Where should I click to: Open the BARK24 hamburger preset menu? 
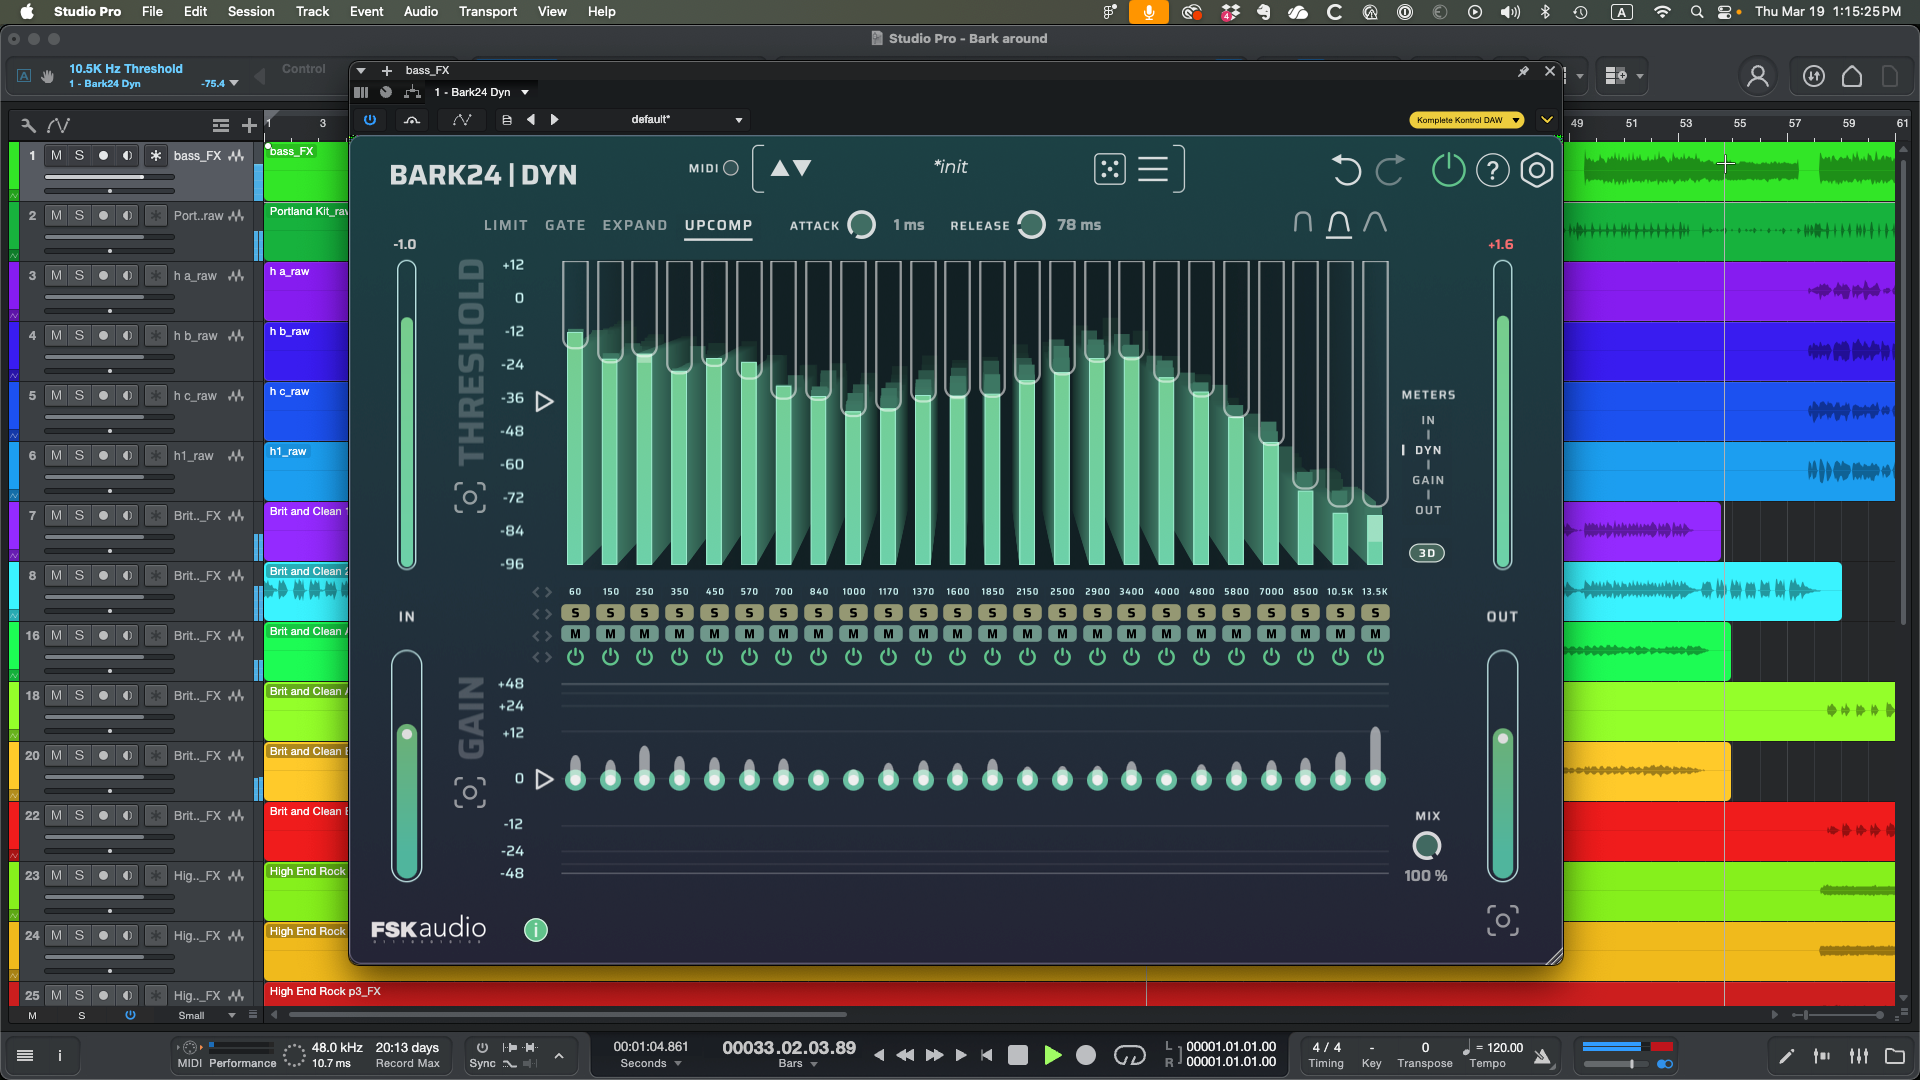click(x=1153, y=169)
